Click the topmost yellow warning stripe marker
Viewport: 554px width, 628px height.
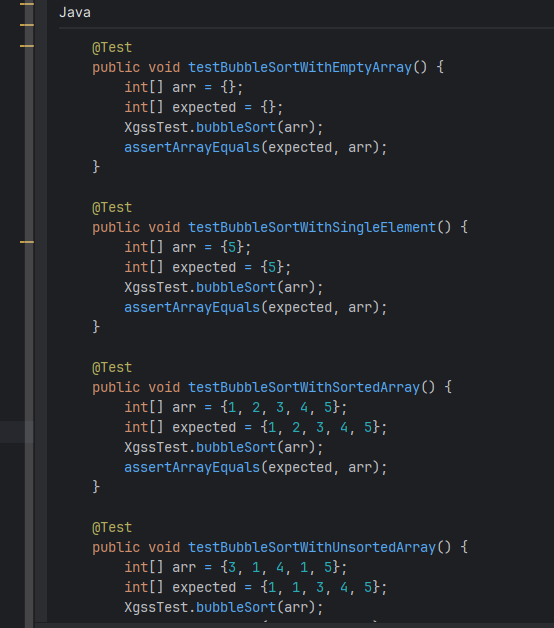(27, 4)
